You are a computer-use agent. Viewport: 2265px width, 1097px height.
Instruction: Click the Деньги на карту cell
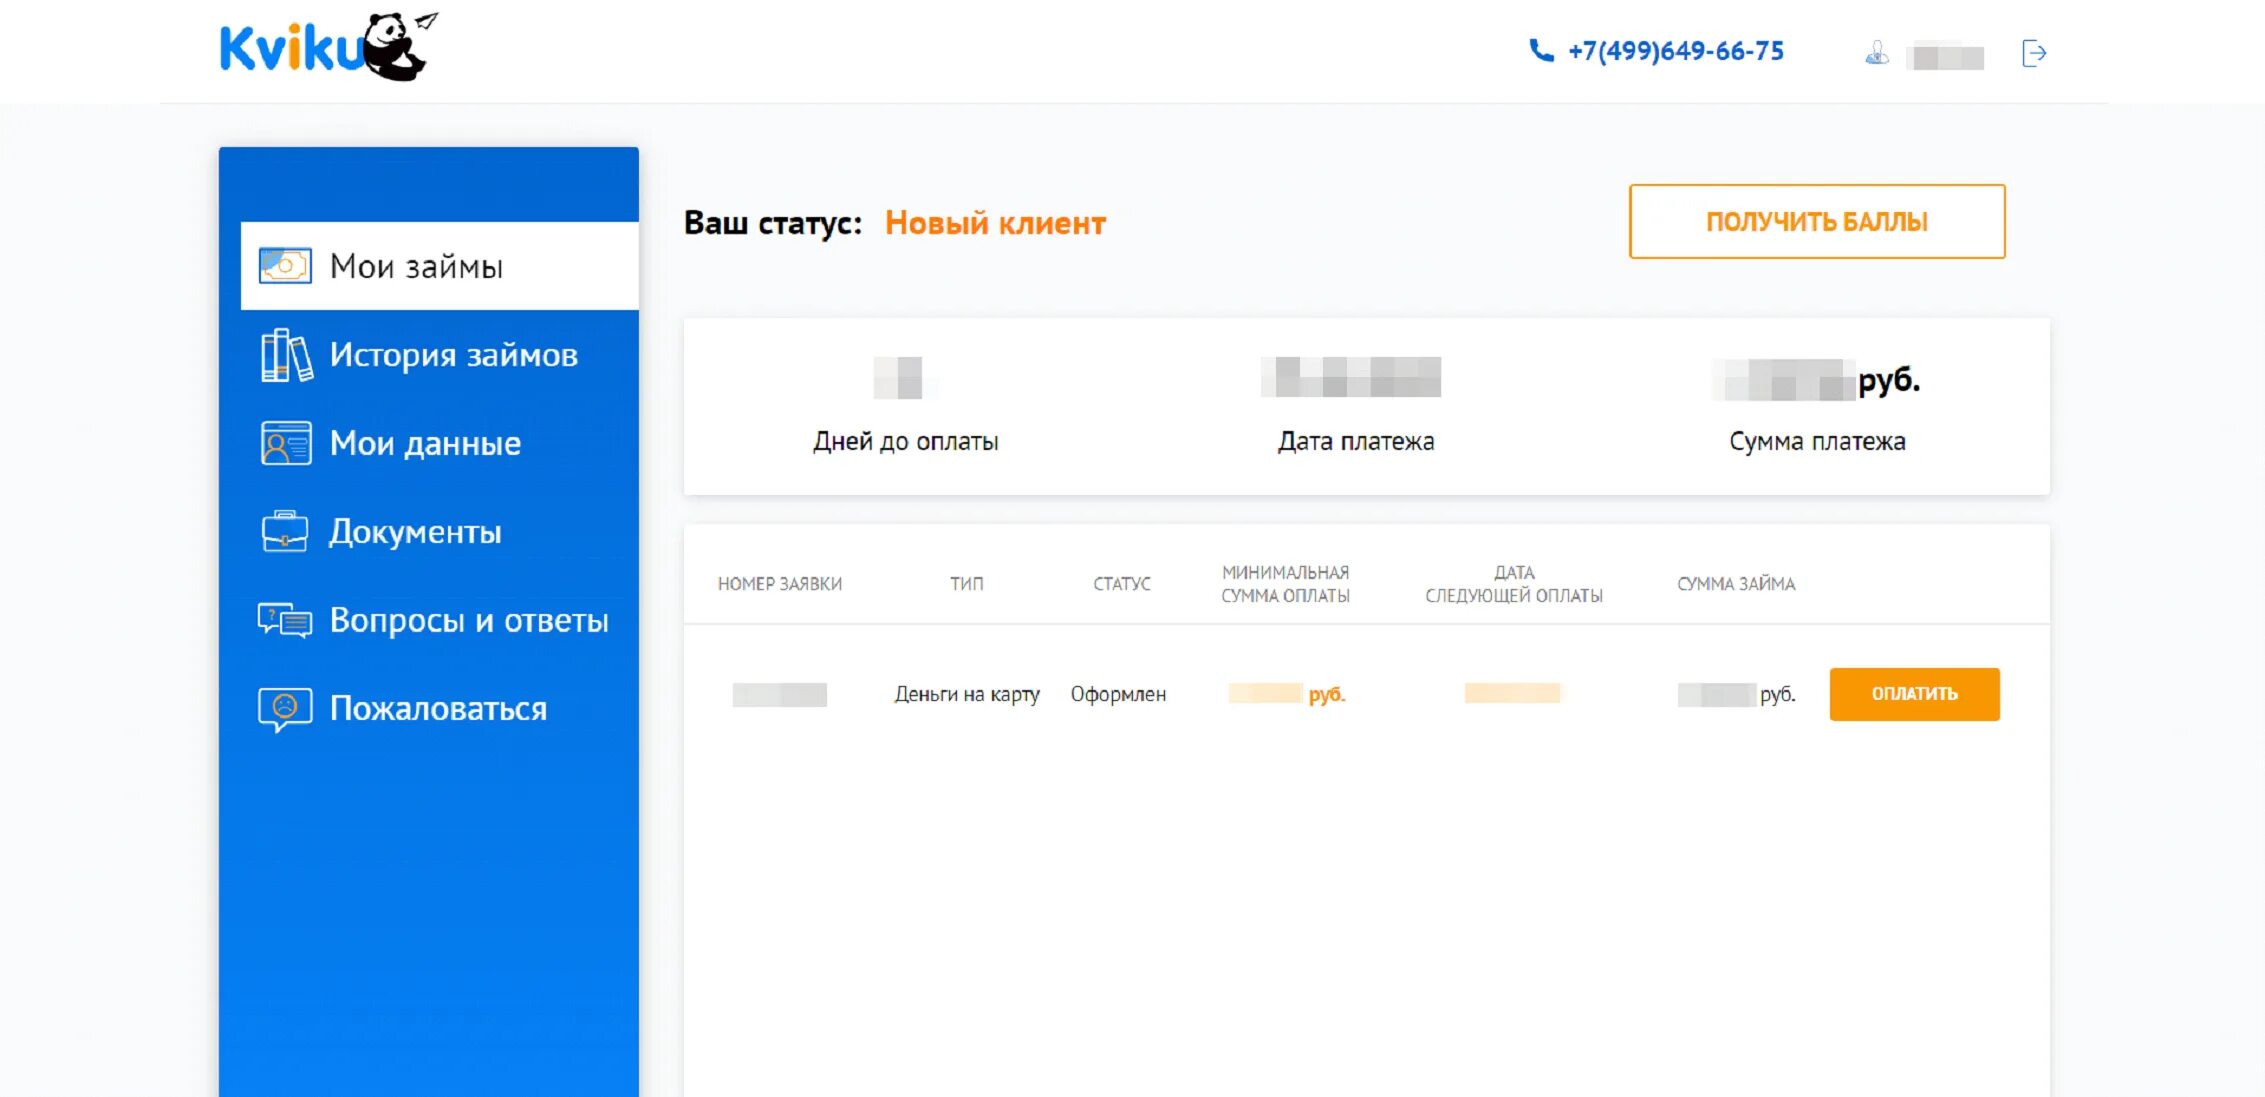coord(967,694)
